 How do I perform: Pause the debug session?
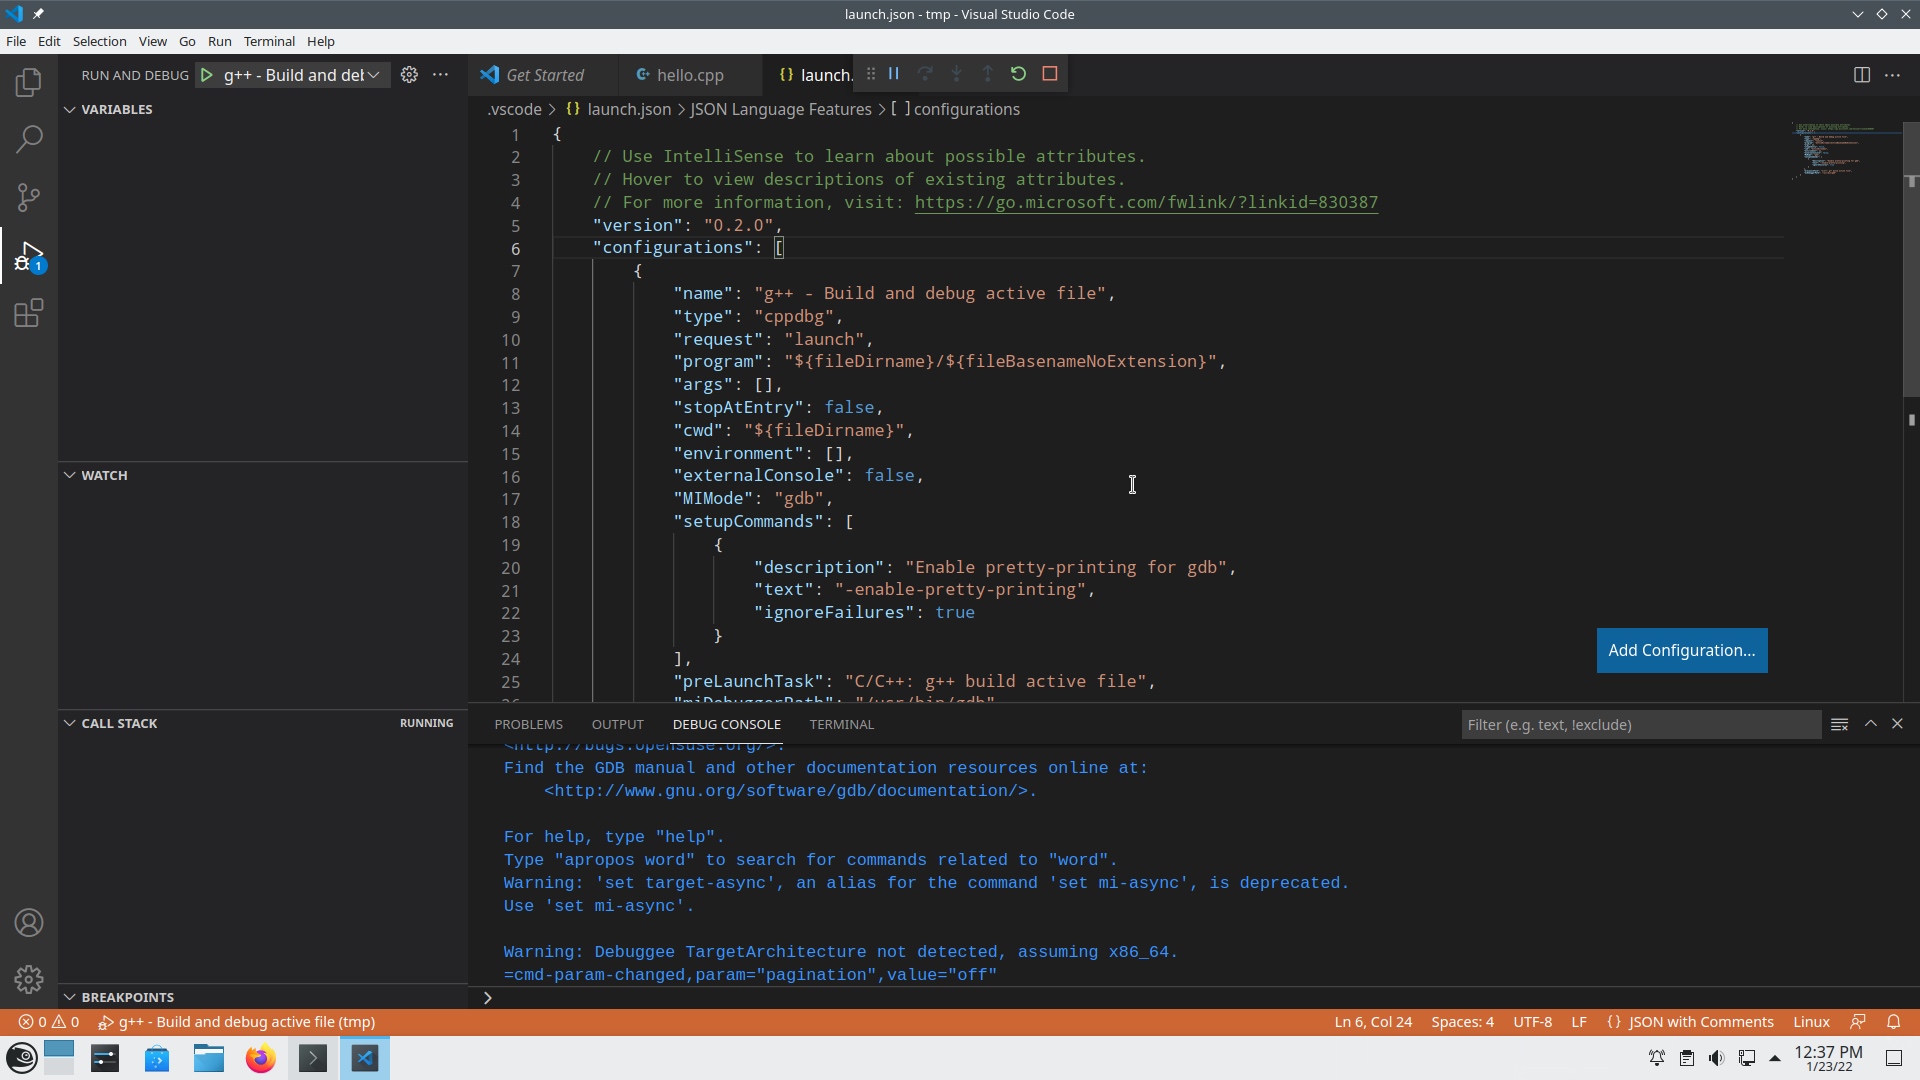(x=894, y=74)
